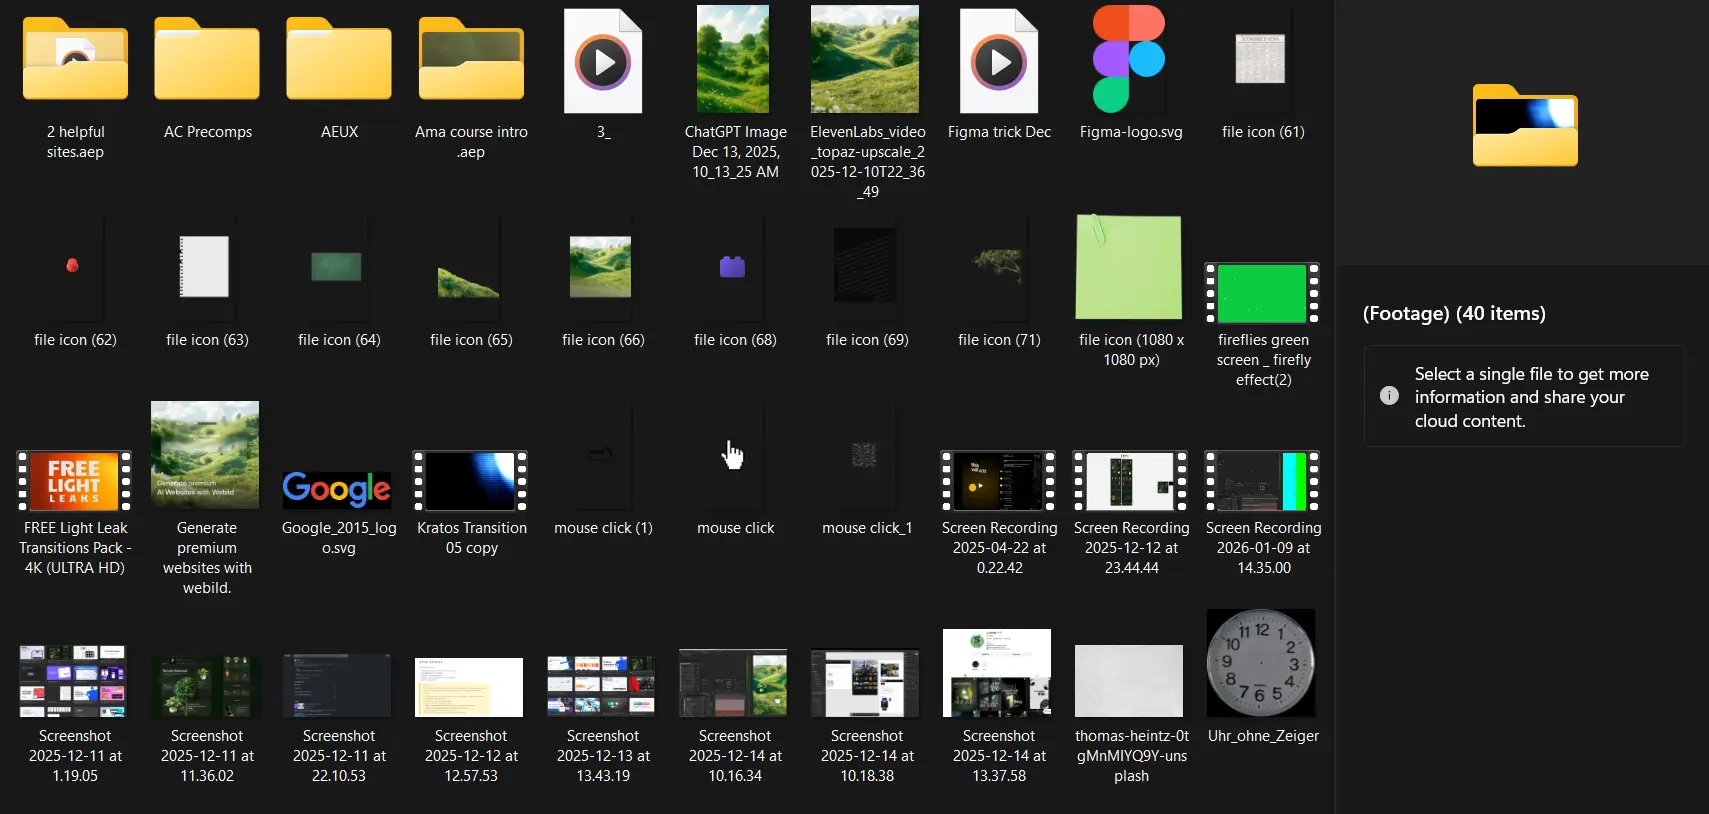Open the '2 helpful sites.aep' folder
The height and width of the screenshot is (814, 1709).
[x=75, y=62]
